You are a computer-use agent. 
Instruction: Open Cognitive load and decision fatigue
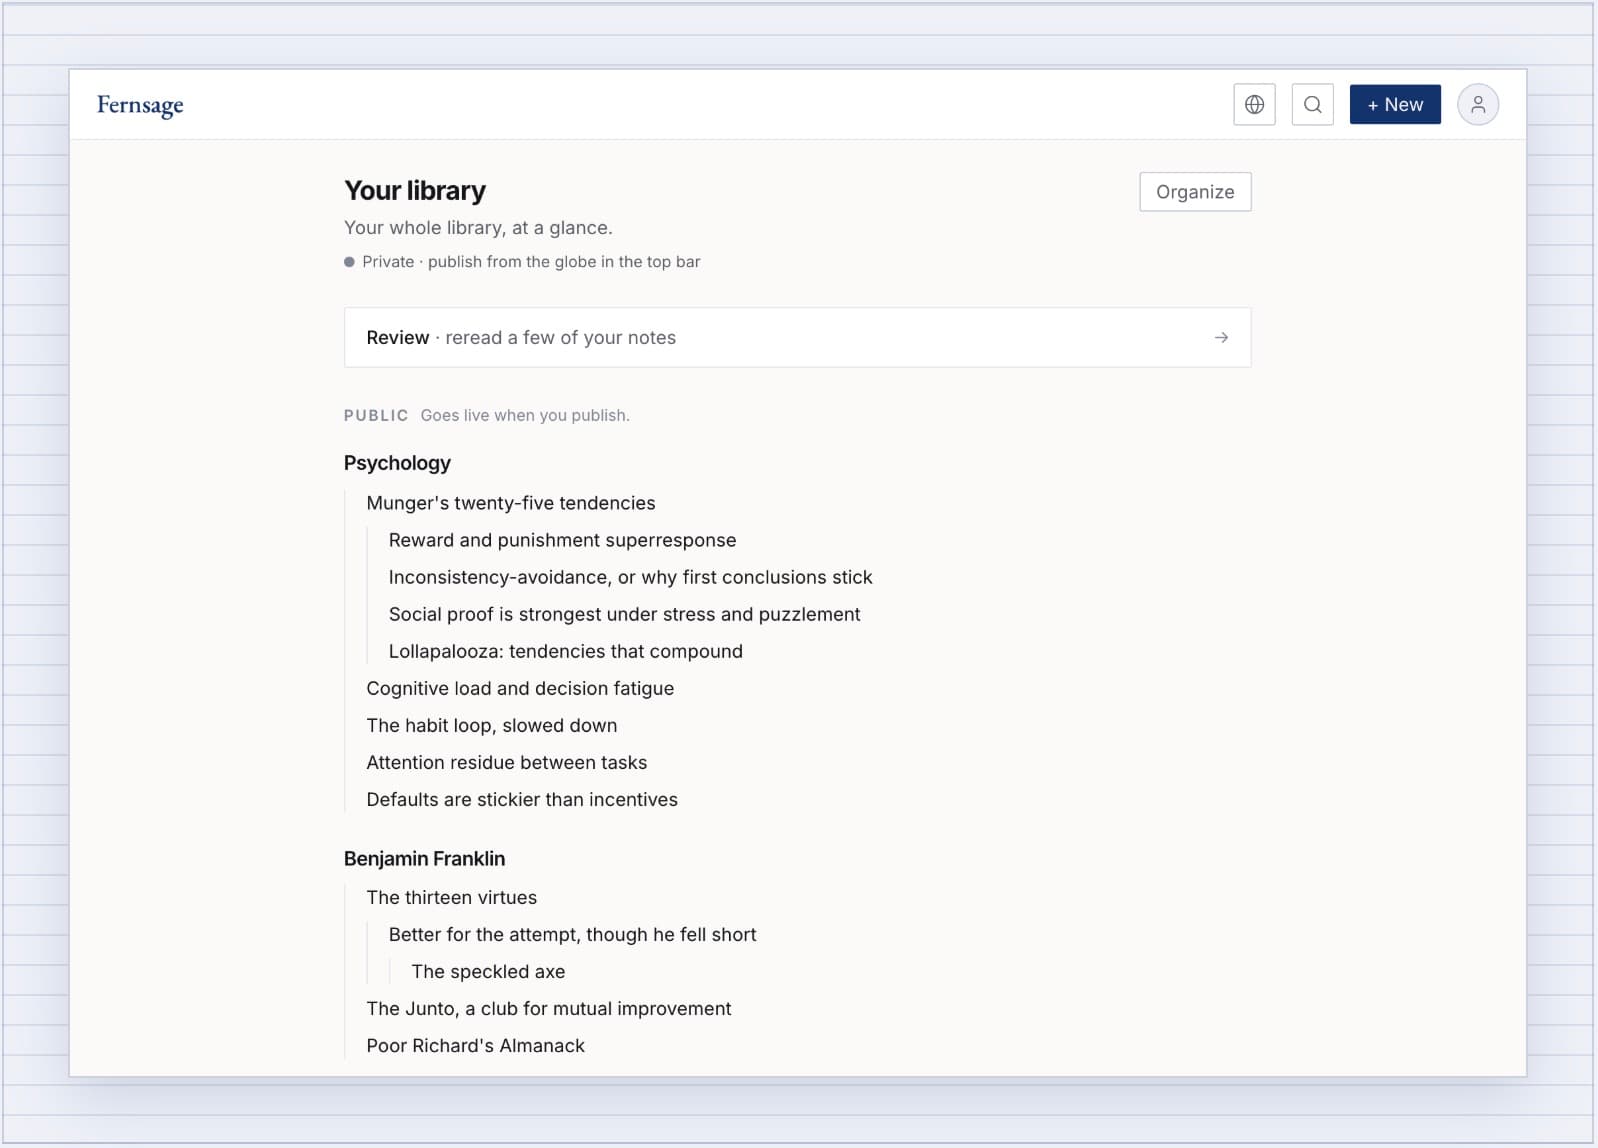[520, 688]
